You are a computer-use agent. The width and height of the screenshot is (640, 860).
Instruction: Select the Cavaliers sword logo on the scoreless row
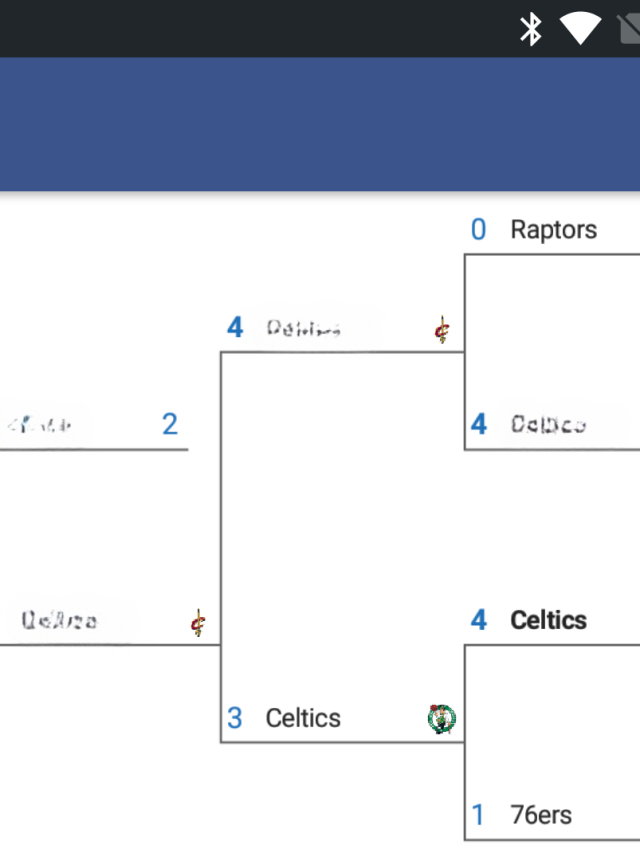pyautogui.click(x=198, y=623)
